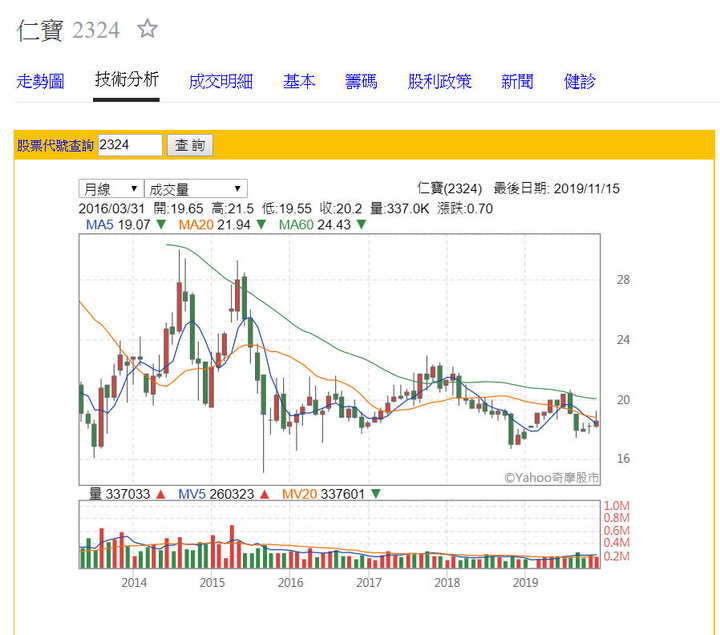The image size is (720, 635).
Task: Click the 2014 label on the time axis
Action: point(134,583)
